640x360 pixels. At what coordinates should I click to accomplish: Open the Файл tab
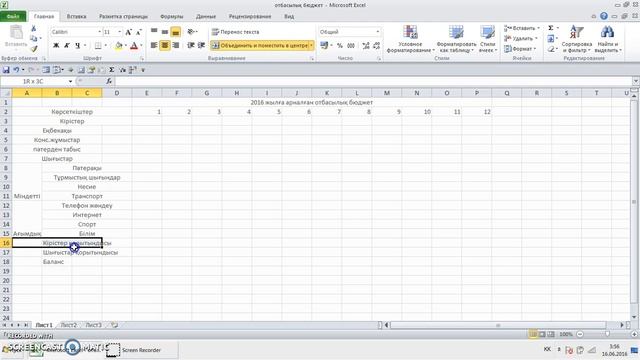(x=13, y=16)
